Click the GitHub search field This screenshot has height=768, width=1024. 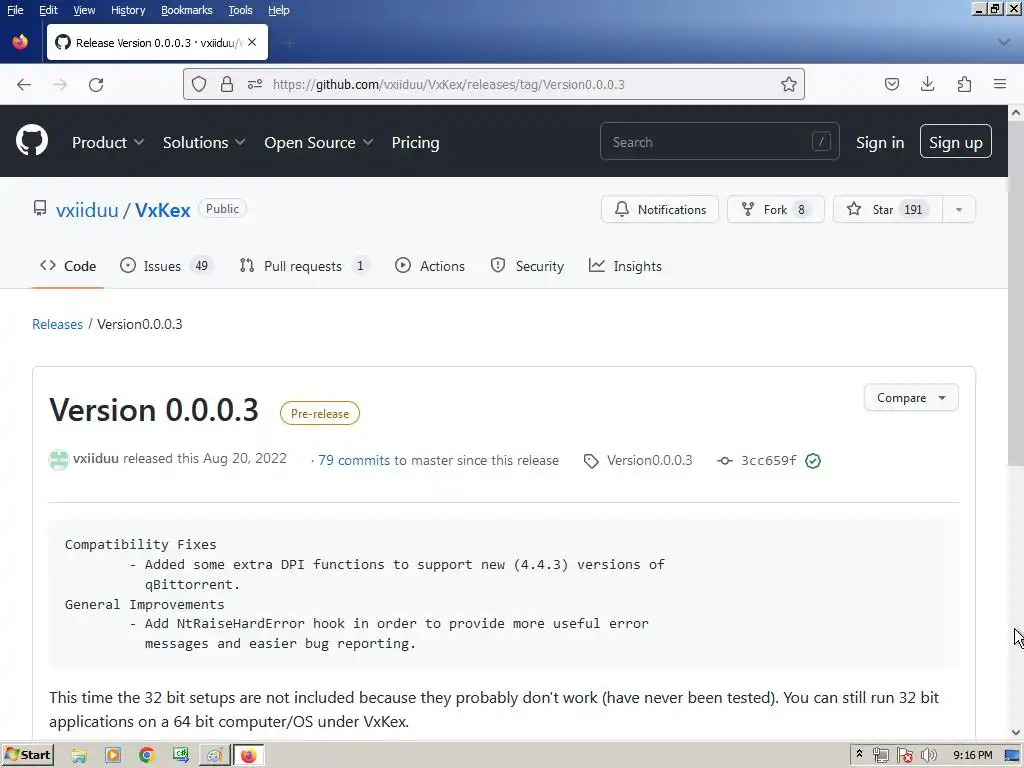pyautogui.click(x=719, y=142)
